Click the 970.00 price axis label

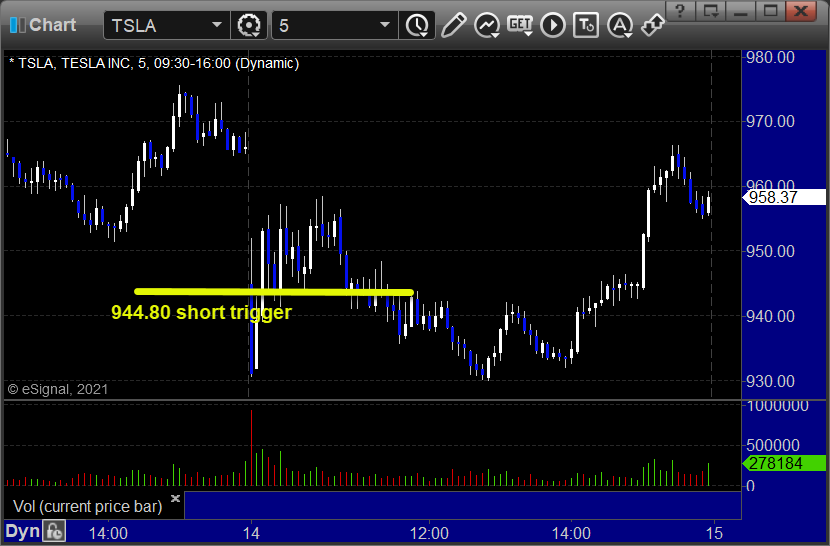pos(770,122)
